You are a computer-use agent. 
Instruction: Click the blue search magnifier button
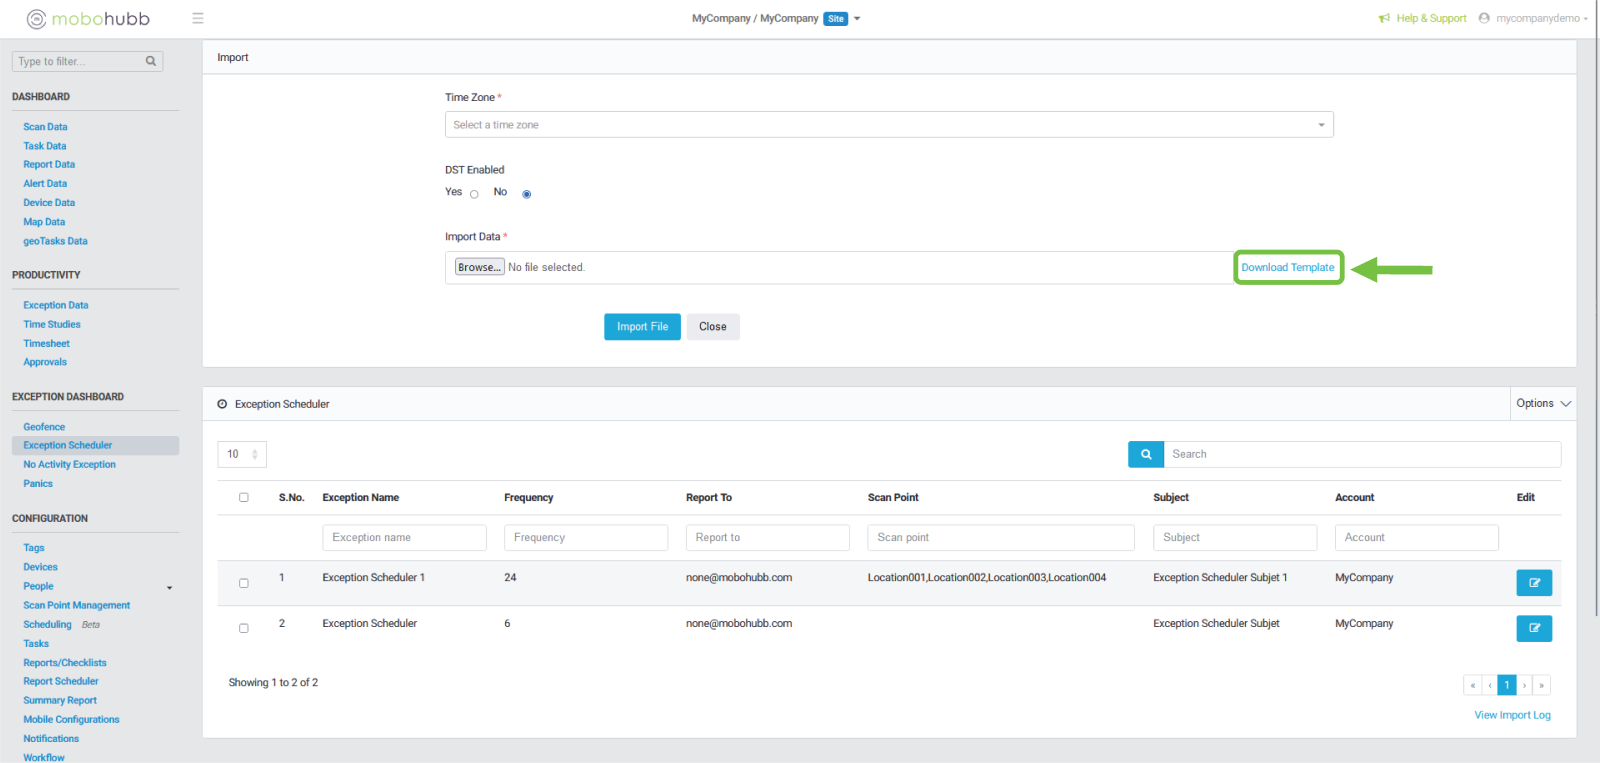(1146, 454)
